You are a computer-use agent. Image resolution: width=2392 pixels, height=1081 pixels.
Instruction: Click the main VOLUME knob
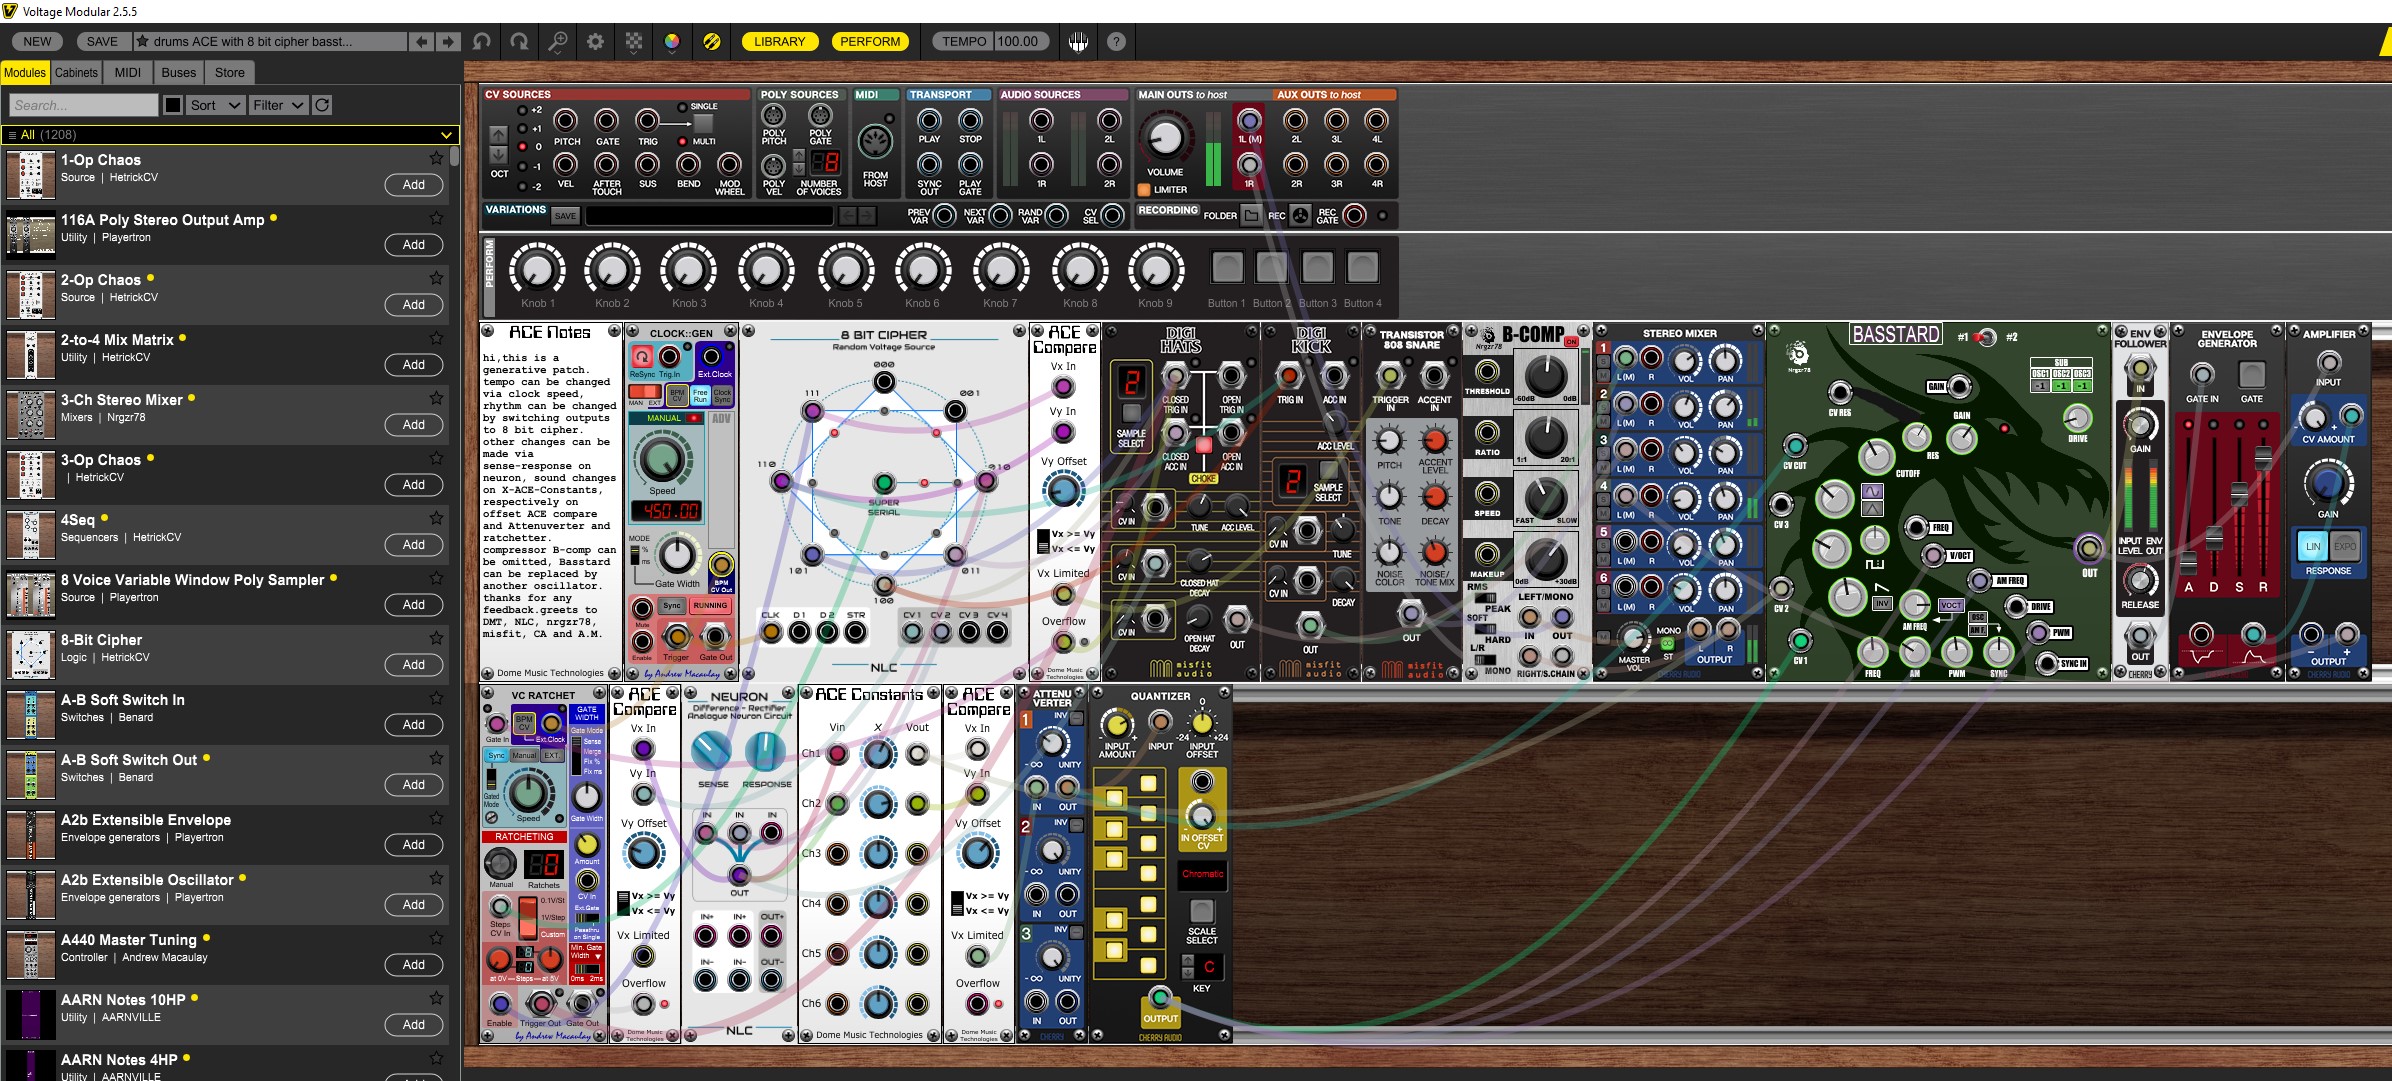tap(1165, 138)
